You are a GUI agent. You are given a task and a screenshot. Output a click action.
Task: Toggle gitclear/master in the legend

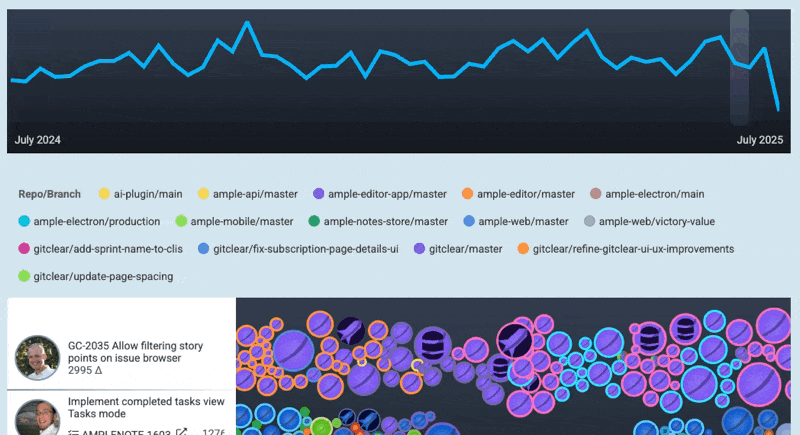(458, 249)
